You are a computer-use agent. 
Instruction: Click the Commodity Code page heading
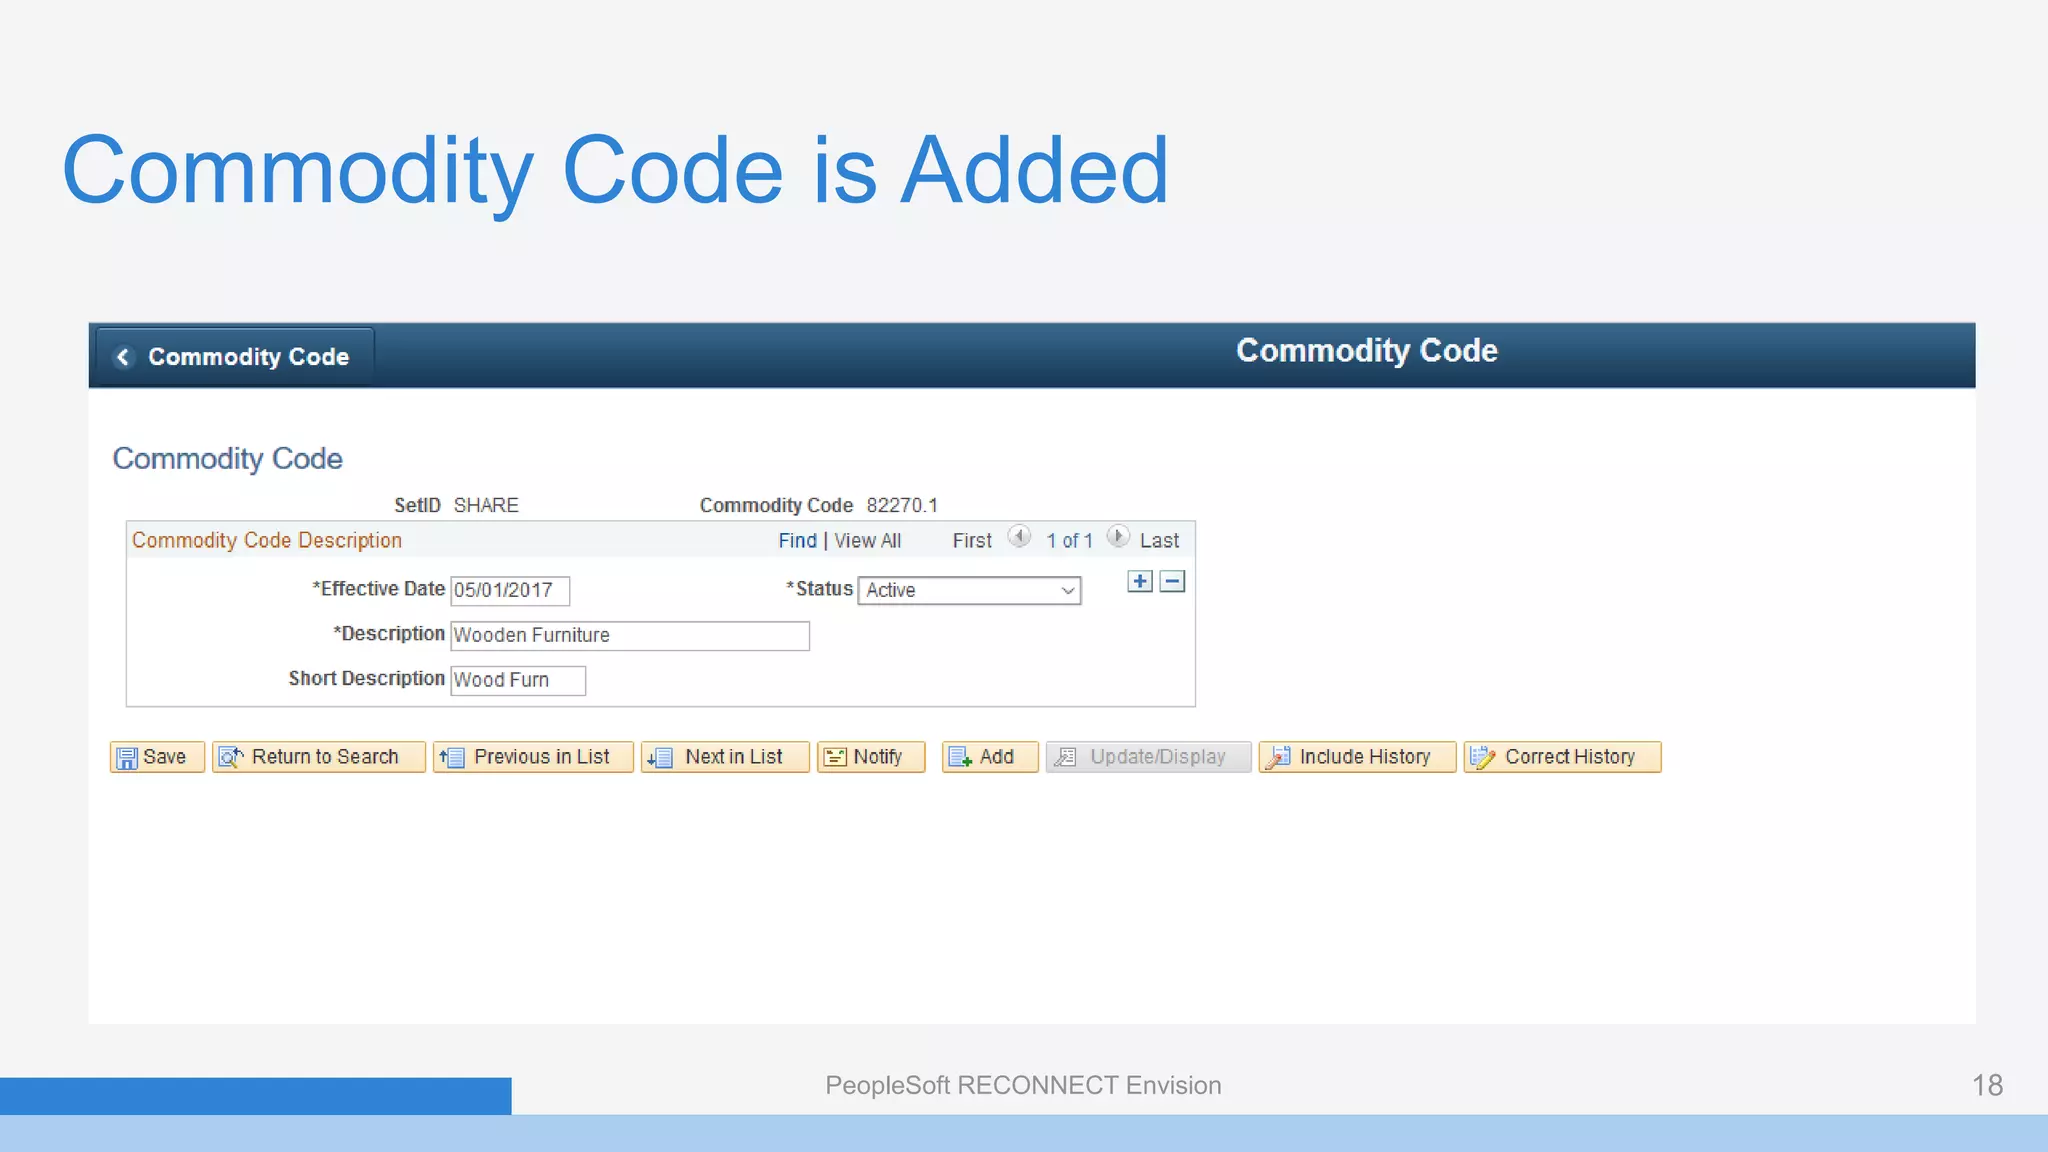point(227,459)
